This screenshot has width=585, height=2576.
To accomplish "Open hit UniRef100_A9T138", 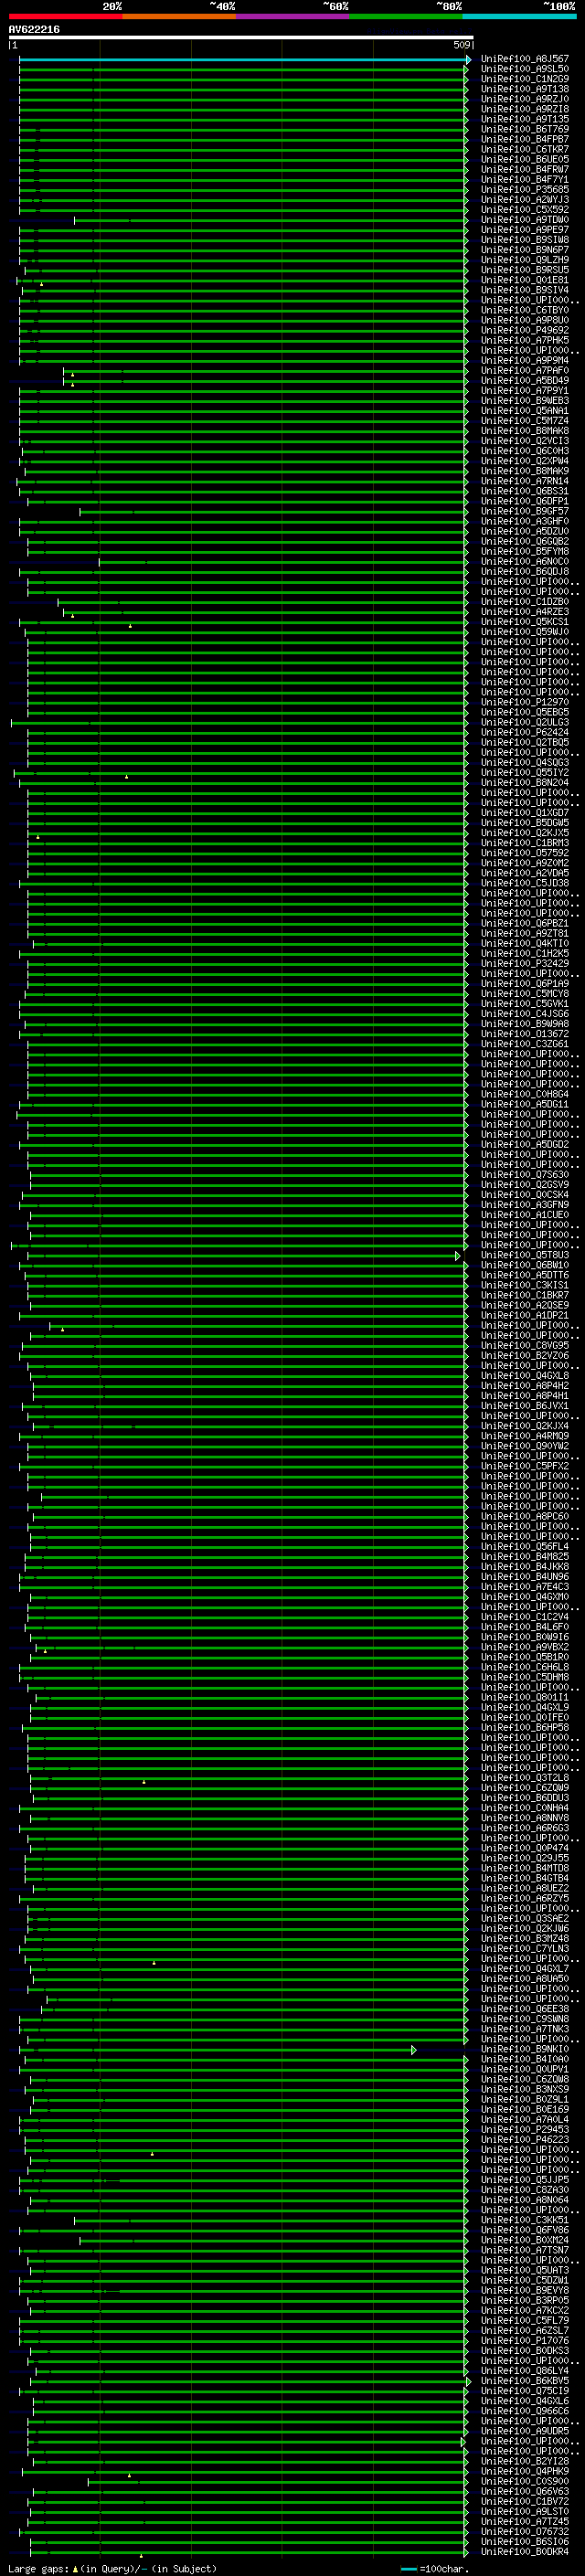I will [x=524, y=89].
